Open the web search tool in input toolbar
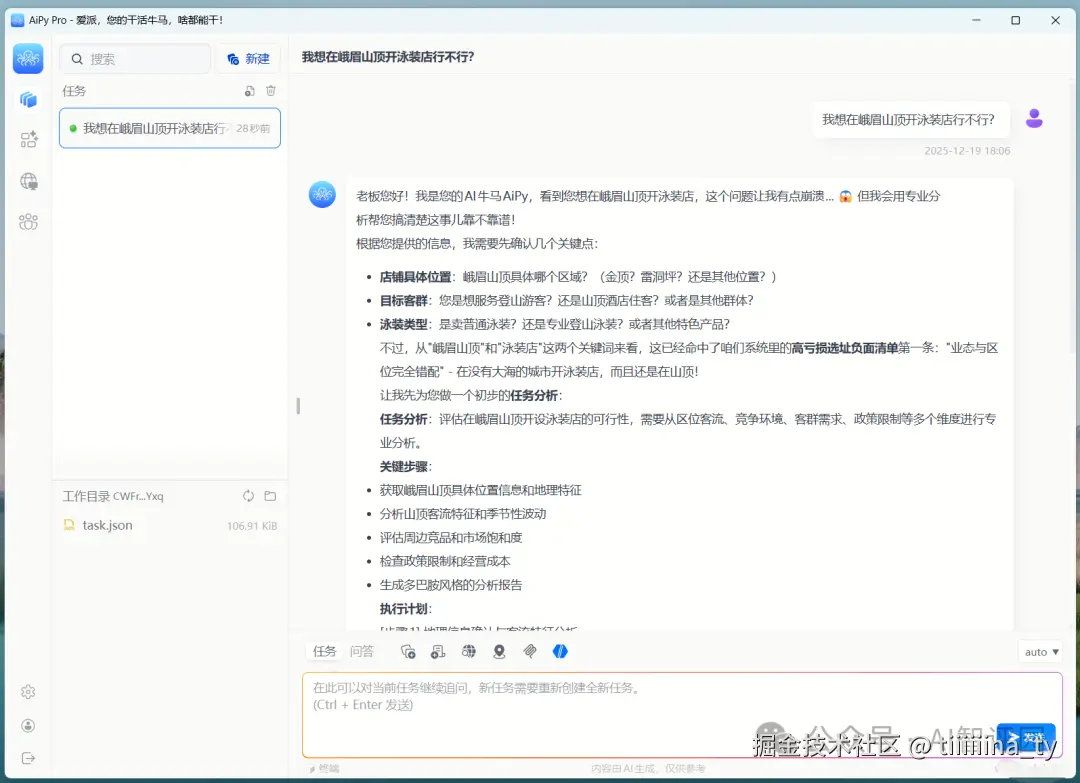Screen dimensions: 1080x783 click(x=469, y=651)
